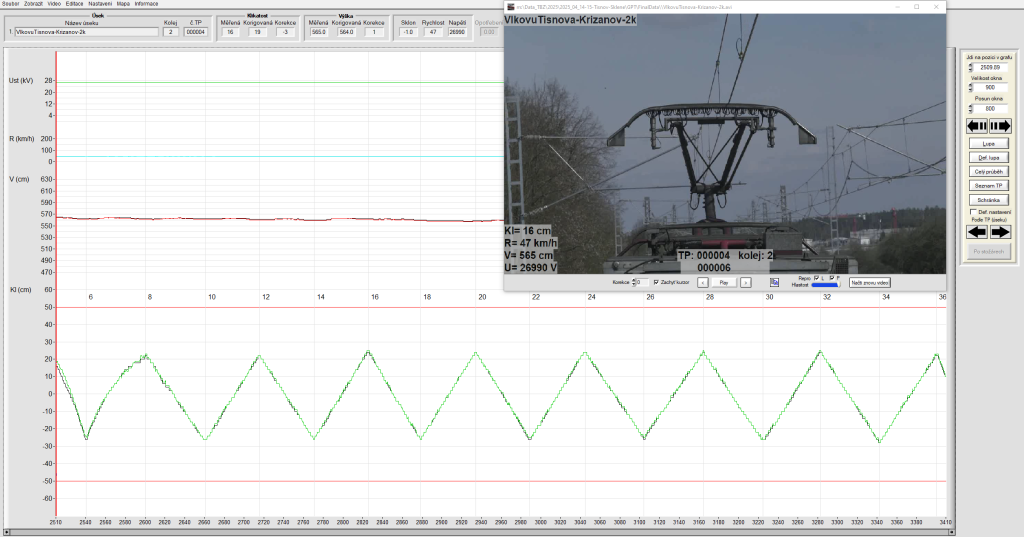Go to next TP section arrow
Image resolution: width=1024 pixels, height=537 pixels.
tap(1000, 232)
